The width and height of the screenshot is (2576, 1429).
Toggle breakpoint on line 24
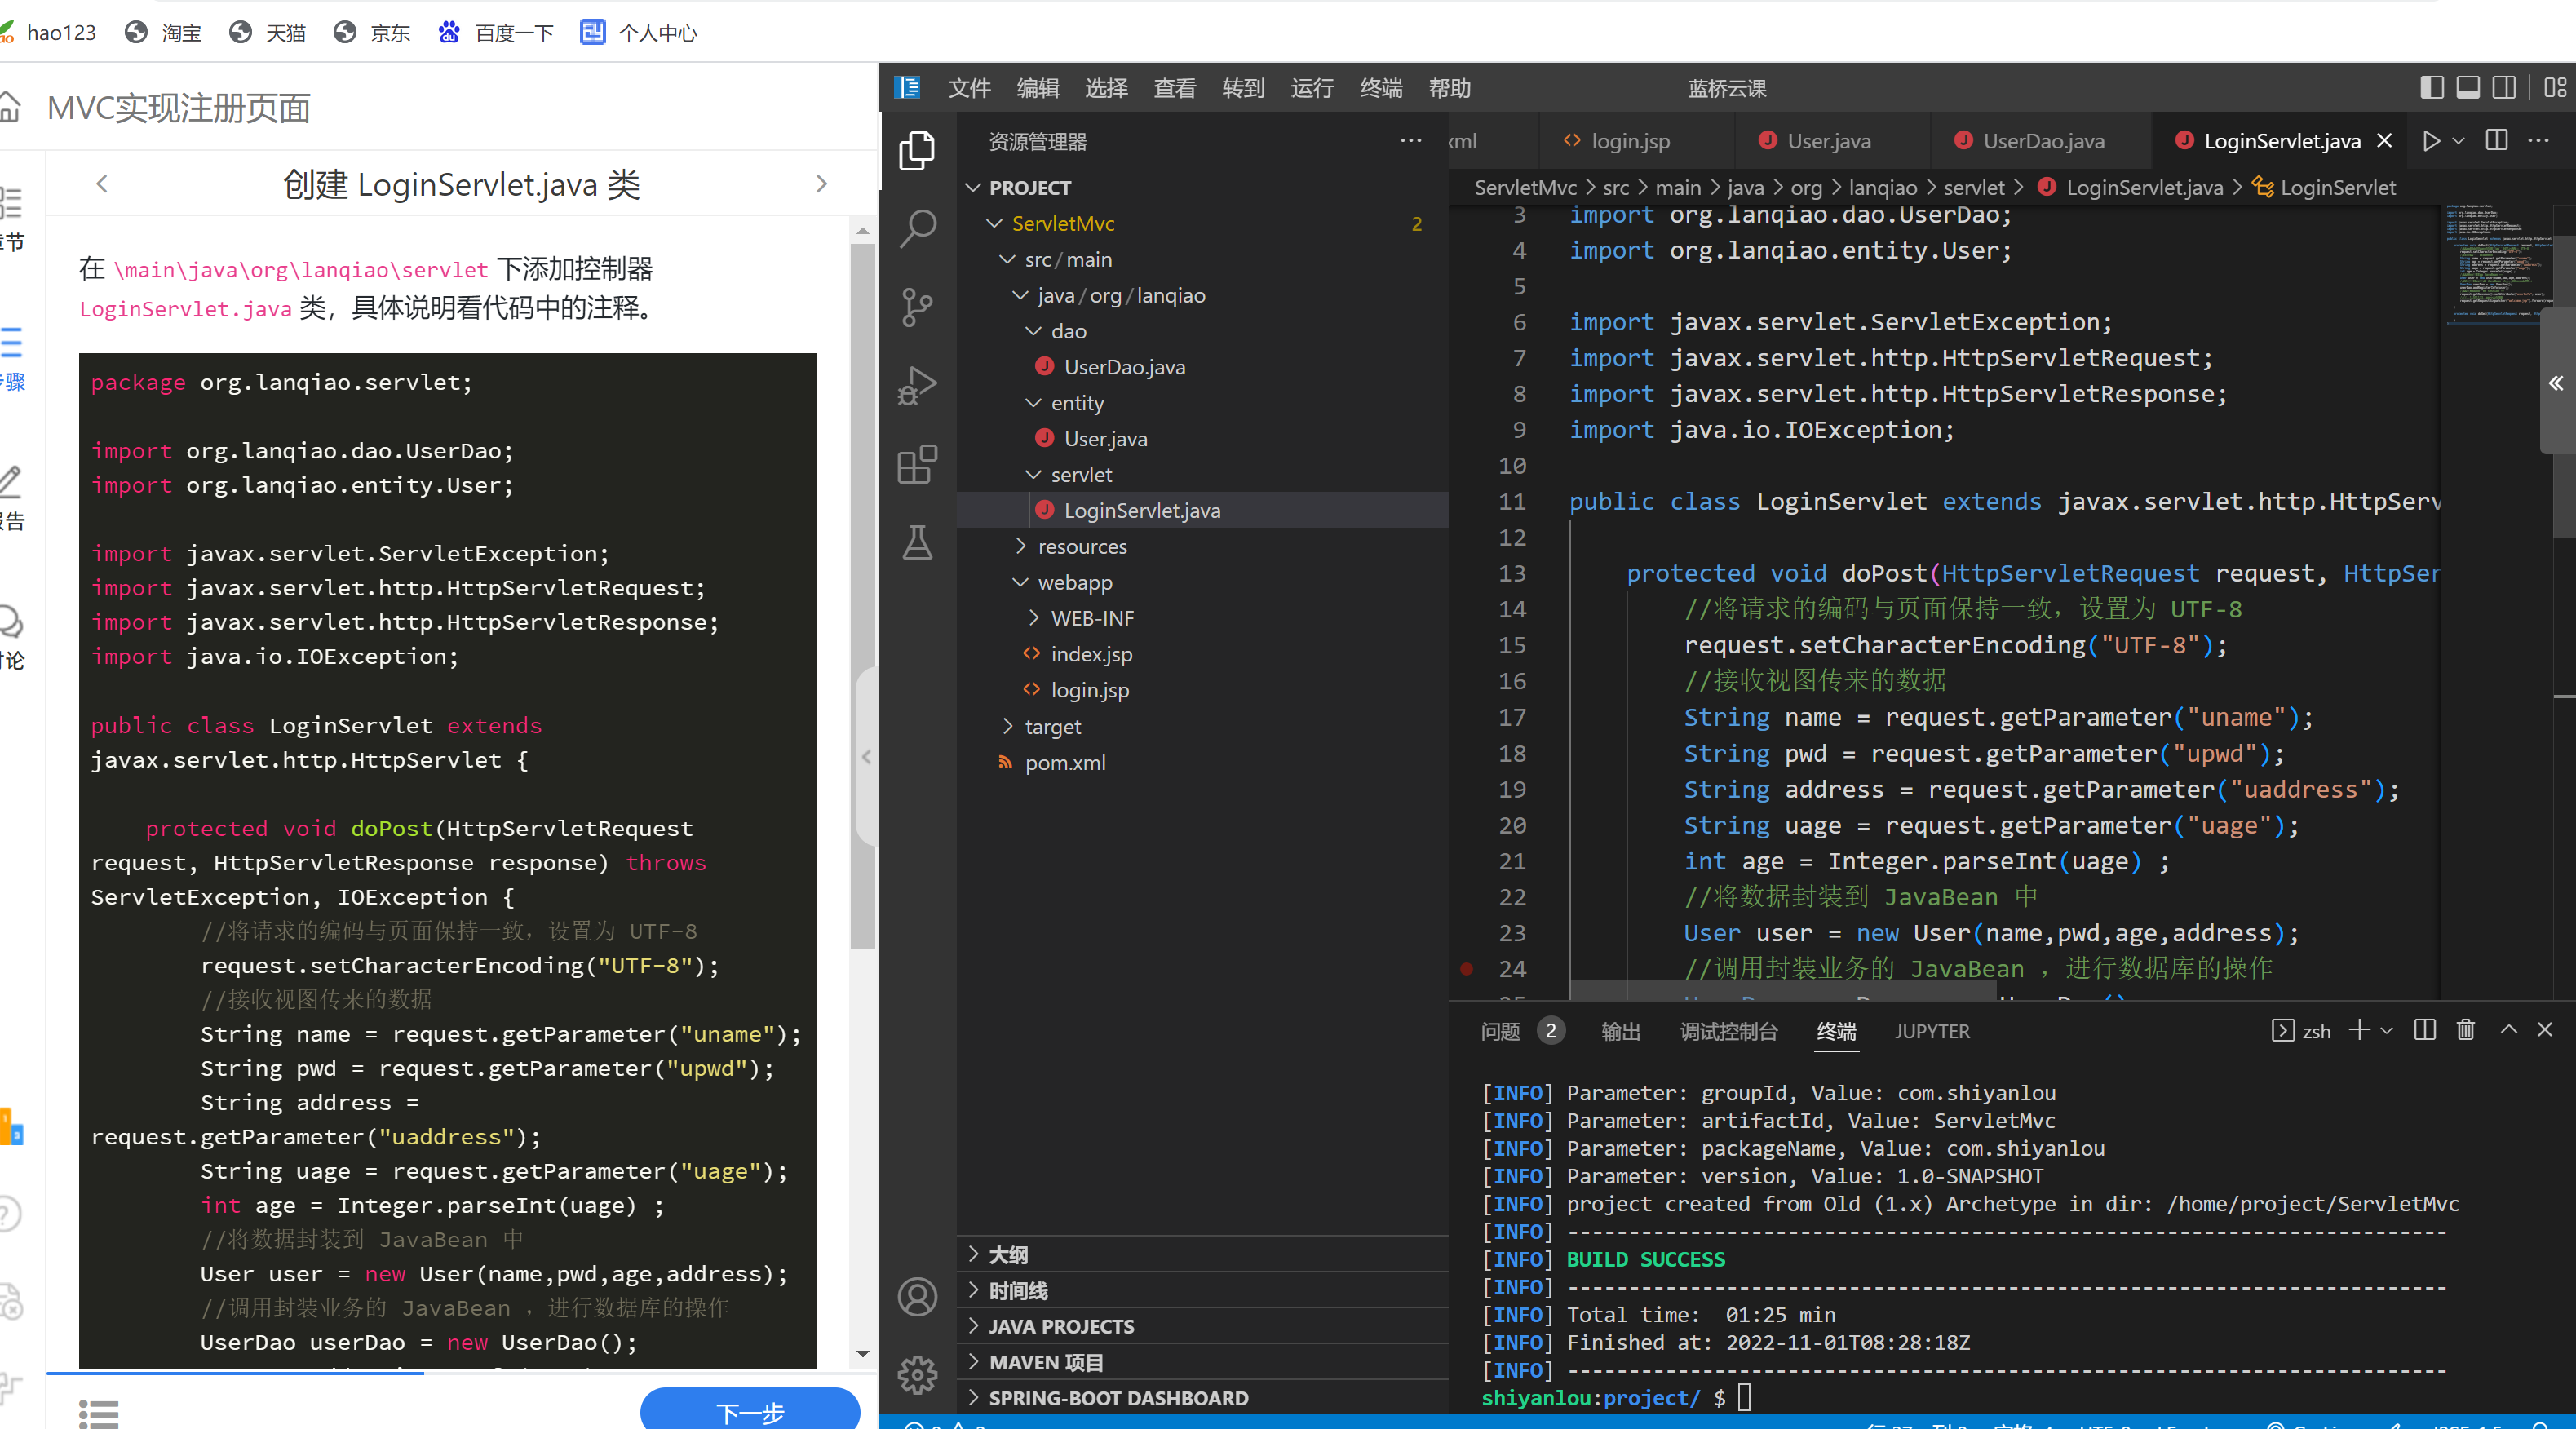(1467, 968)
